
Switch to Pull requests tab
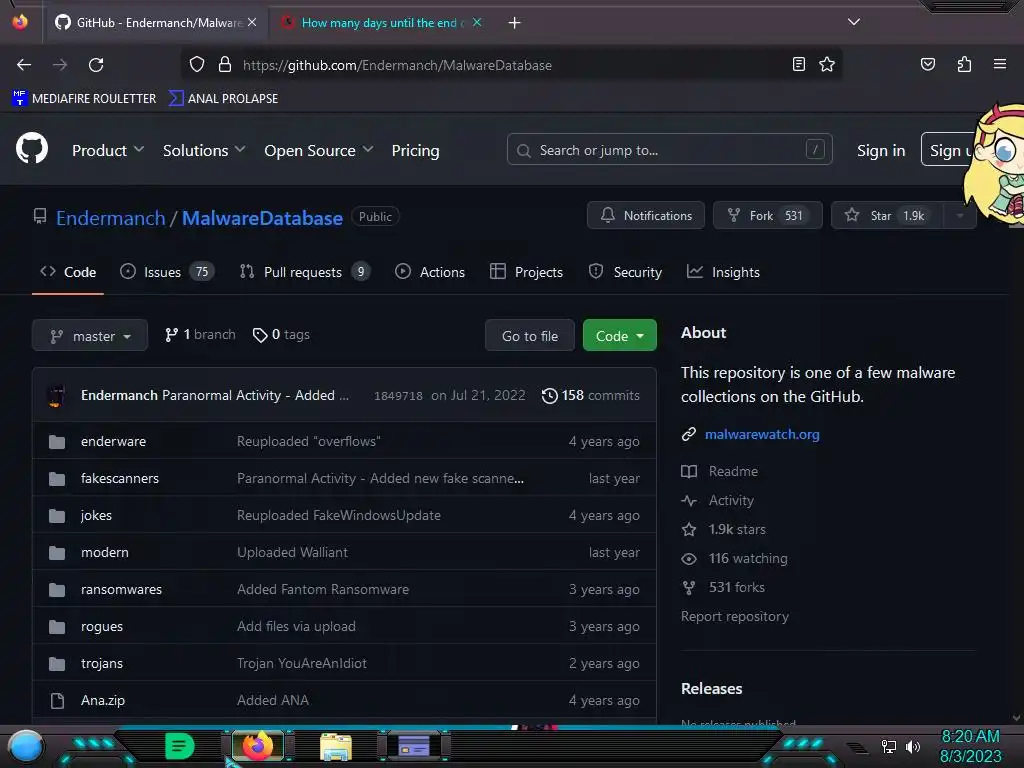coord(304,272)
